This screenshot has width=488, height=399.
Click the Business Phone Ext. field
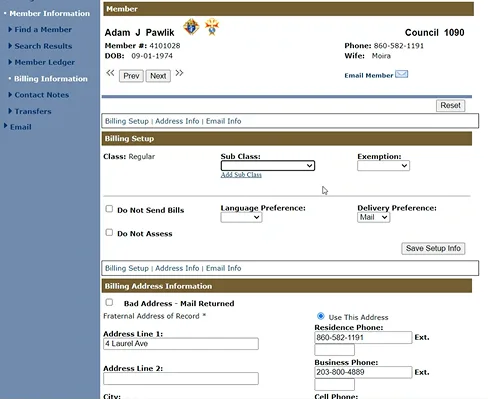[334, 384]
